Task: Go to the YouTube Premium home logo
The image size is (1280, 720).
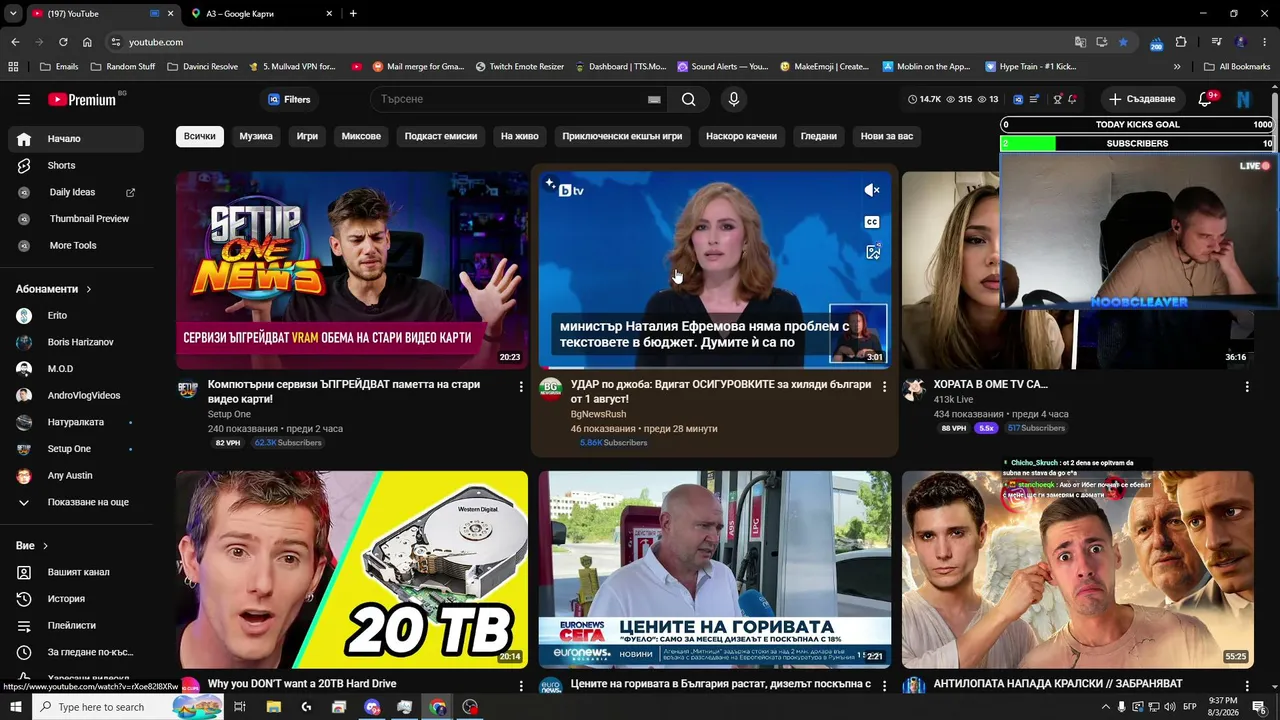Action: pos(82,99)
